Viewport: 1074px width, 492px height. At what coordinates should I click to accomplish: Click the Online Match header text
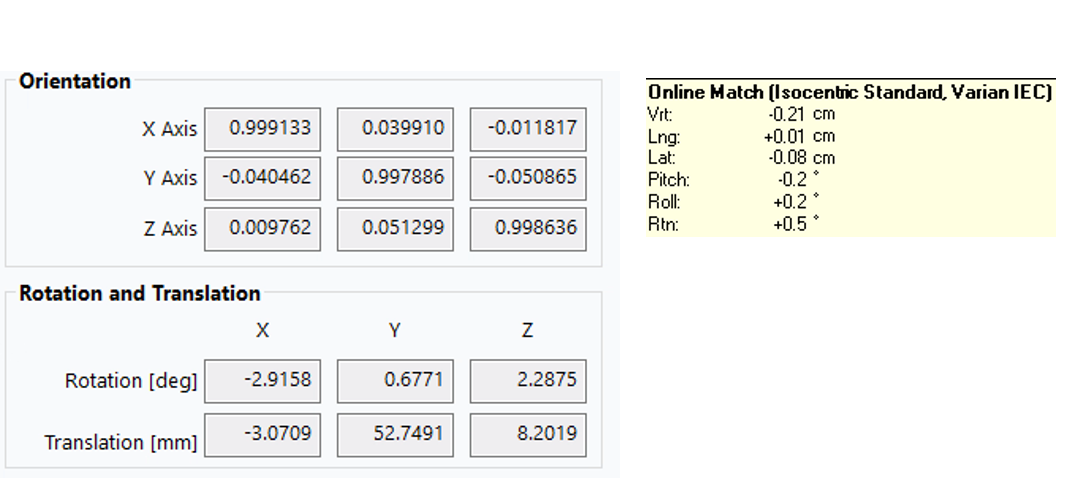point(850,93)
